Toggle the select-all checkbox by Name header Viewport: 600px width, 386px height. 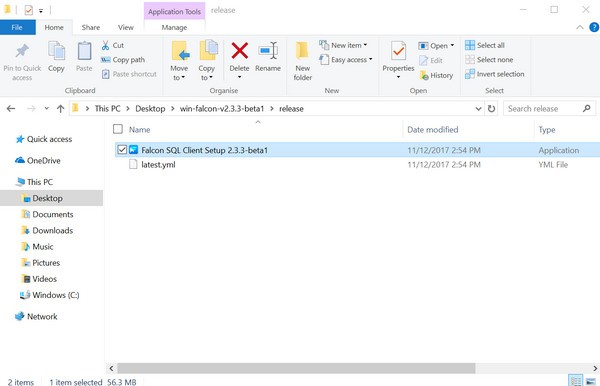pyautogui.click(x=118, y=129)
